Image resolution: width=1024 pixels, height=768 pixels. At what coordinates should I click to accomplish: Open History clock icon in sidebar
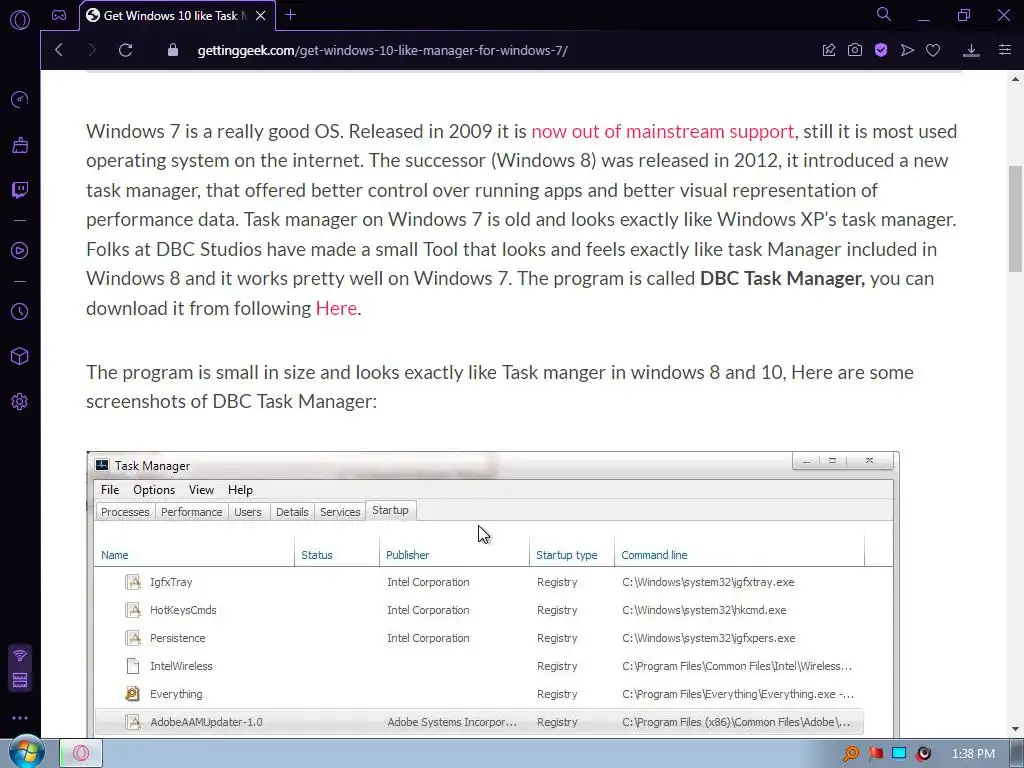(x=20, y=312)
